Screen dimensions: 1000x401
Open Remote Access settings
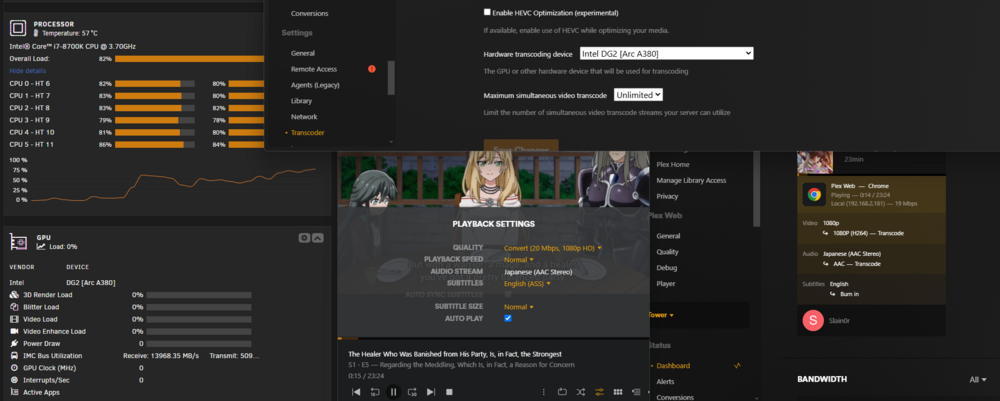(314, 69)
